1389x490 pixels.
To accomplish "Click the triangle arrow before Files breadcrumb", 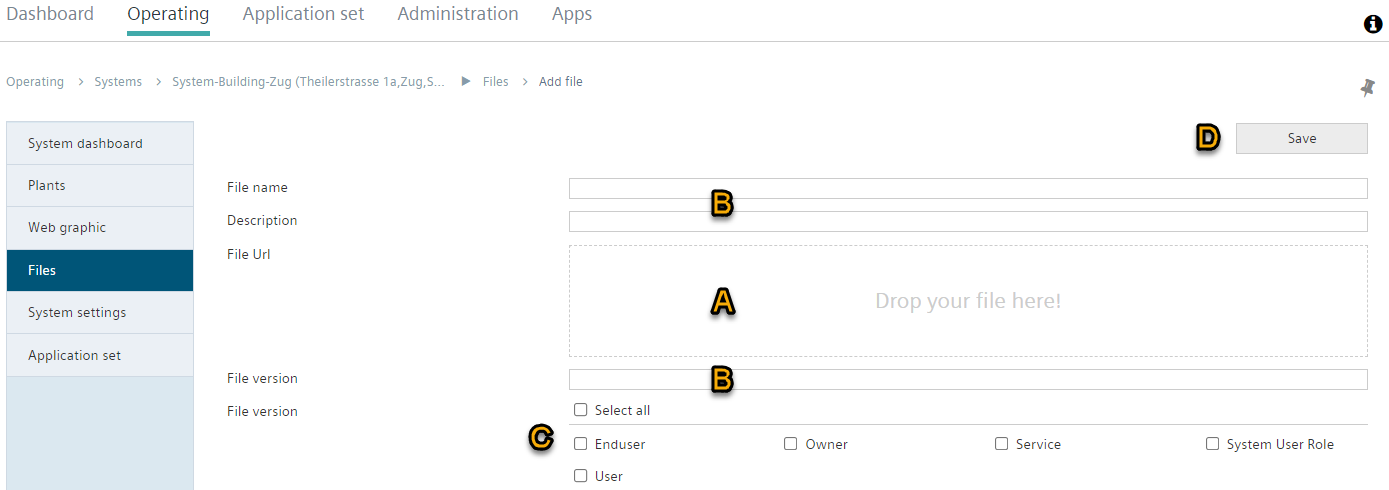I will (466, 81).
